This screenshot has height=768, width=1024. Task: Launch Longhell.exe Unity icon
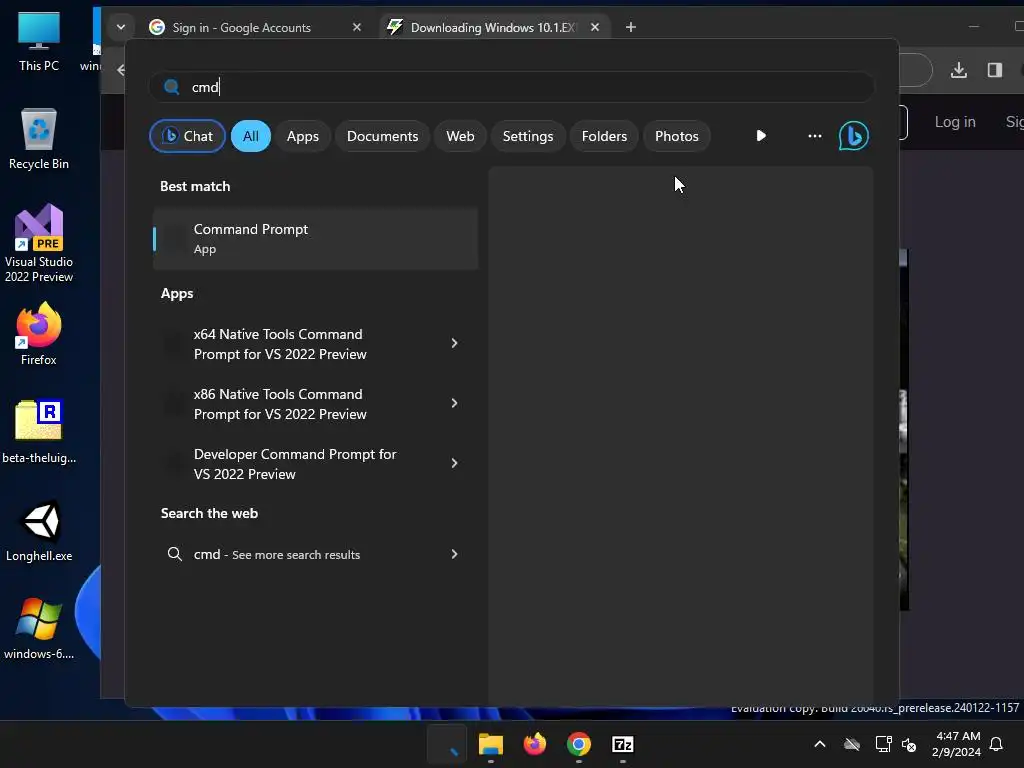39,531
